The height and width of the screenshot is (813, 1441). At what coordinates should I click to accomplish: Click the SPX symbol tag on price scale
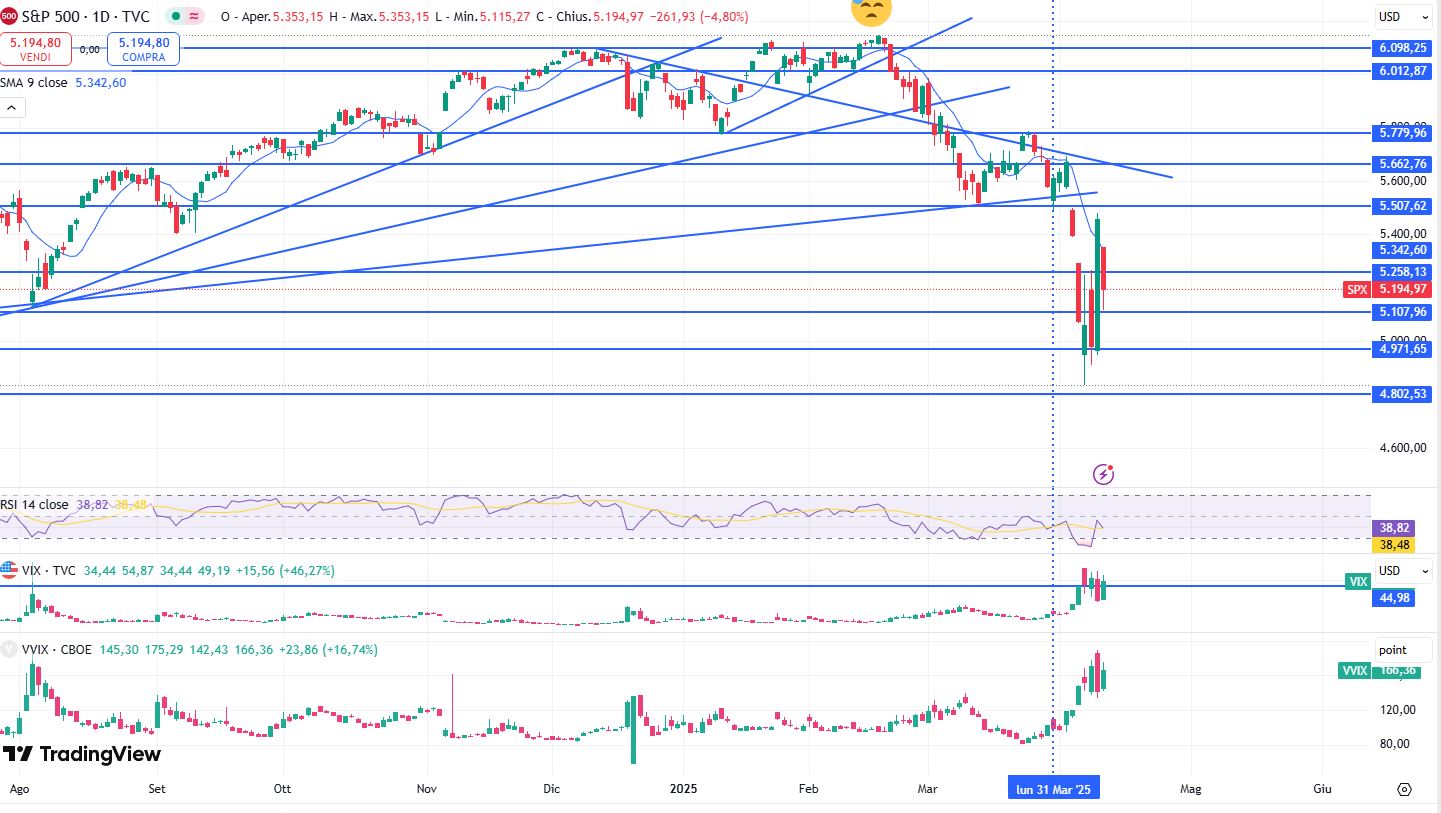pyautogui.click(x=1357, y=289)
